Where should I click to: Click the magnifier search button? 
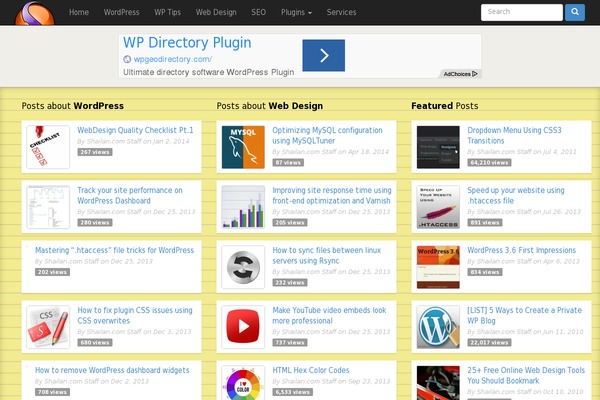pos(575,12)
